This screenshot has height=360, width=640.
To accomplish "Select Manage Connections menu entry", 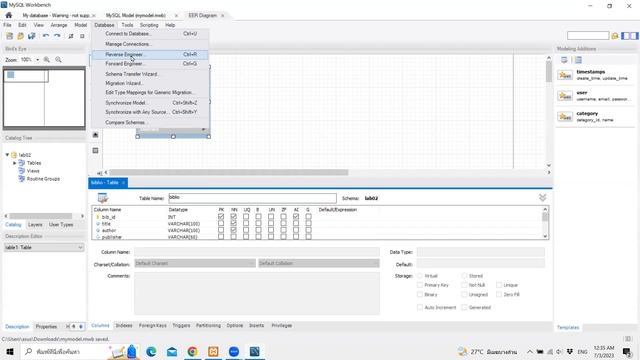I will tap(150, 44).
